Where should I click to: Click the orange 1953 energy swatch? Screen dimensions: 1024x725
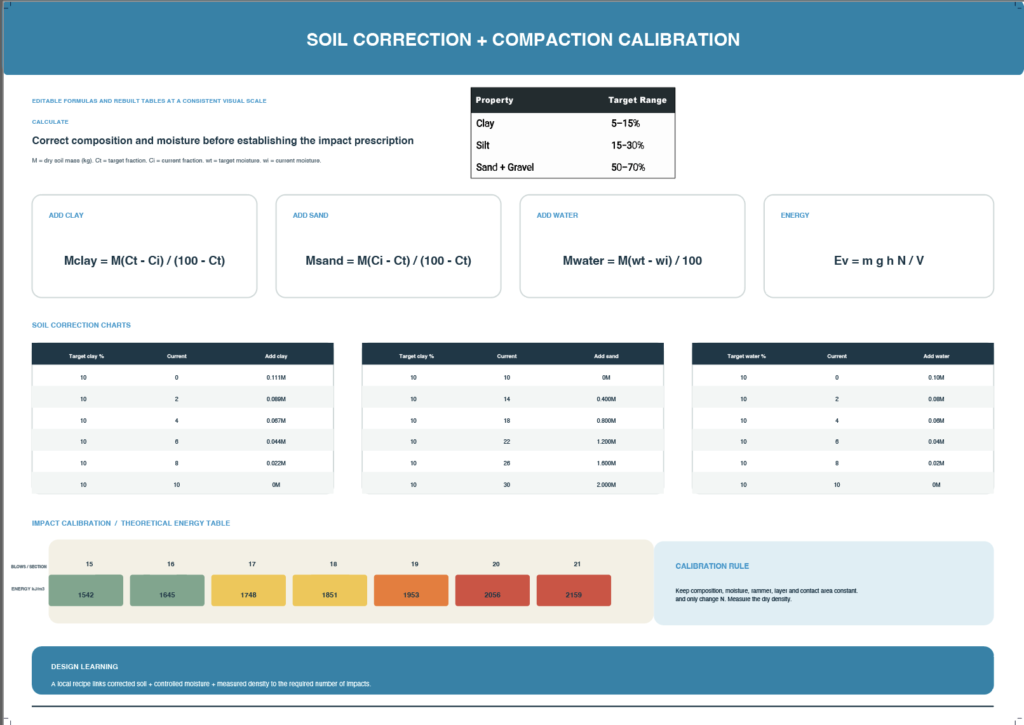point(411,590)
